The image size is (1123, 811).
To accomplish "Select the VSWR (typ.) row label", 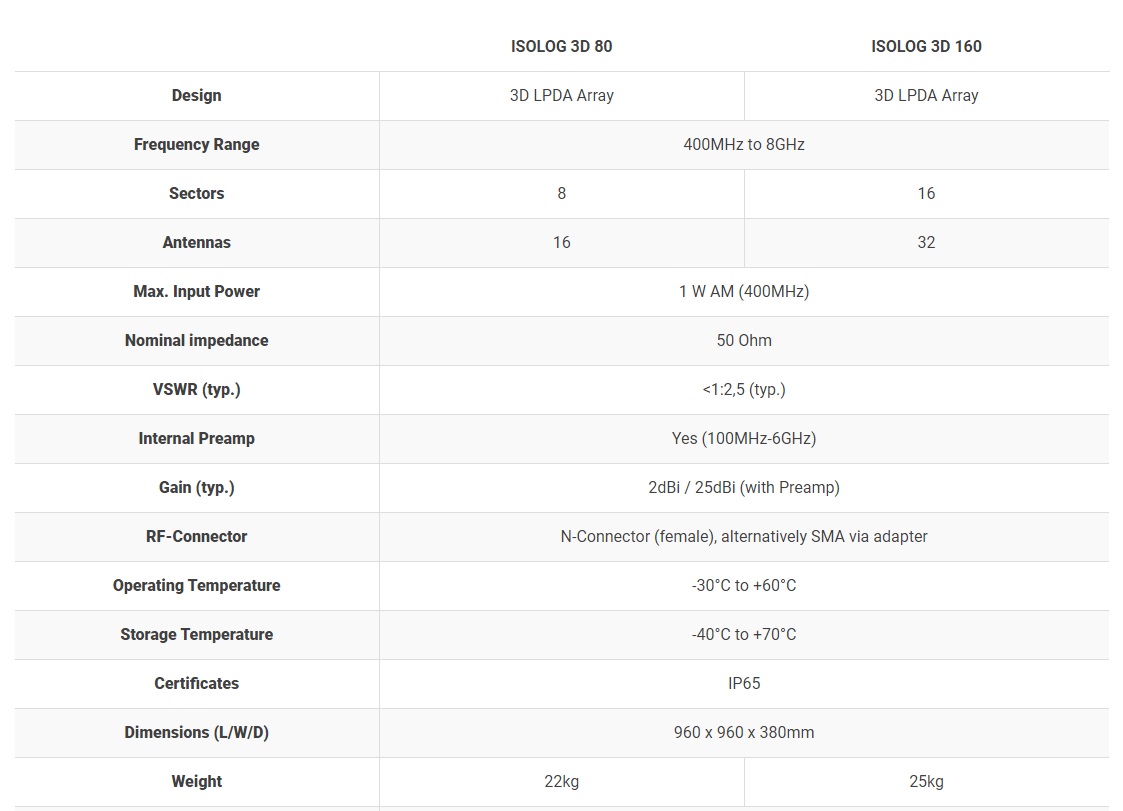I will coord(196,389).
